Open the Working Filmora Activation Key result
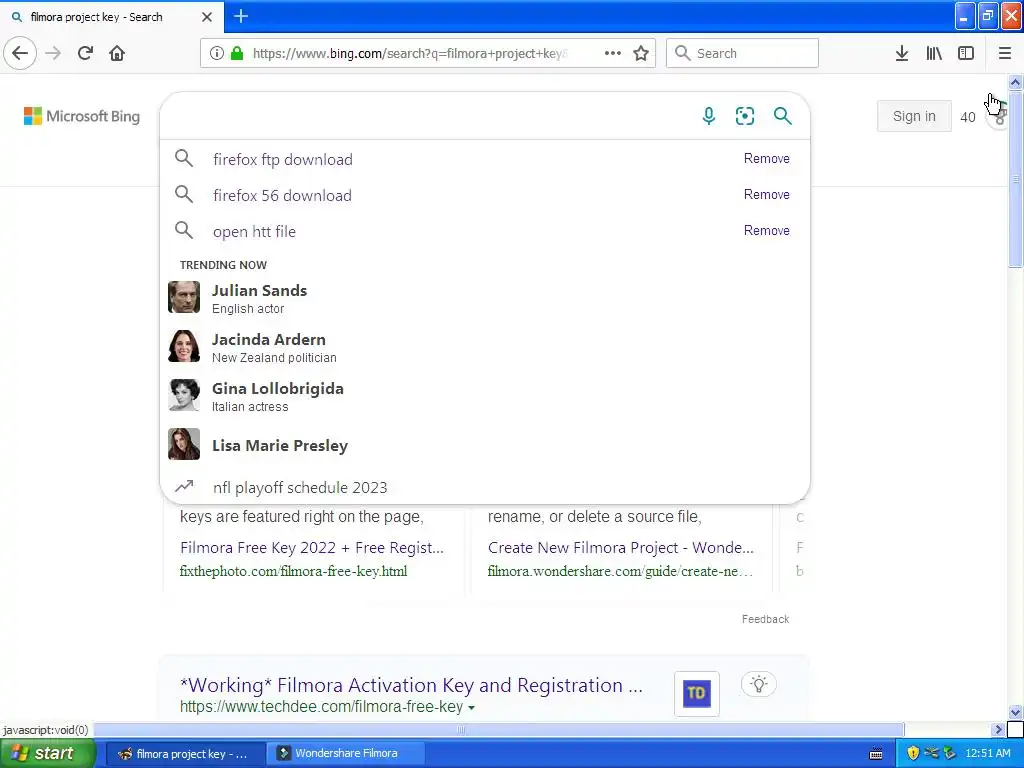 coord(411,685)
